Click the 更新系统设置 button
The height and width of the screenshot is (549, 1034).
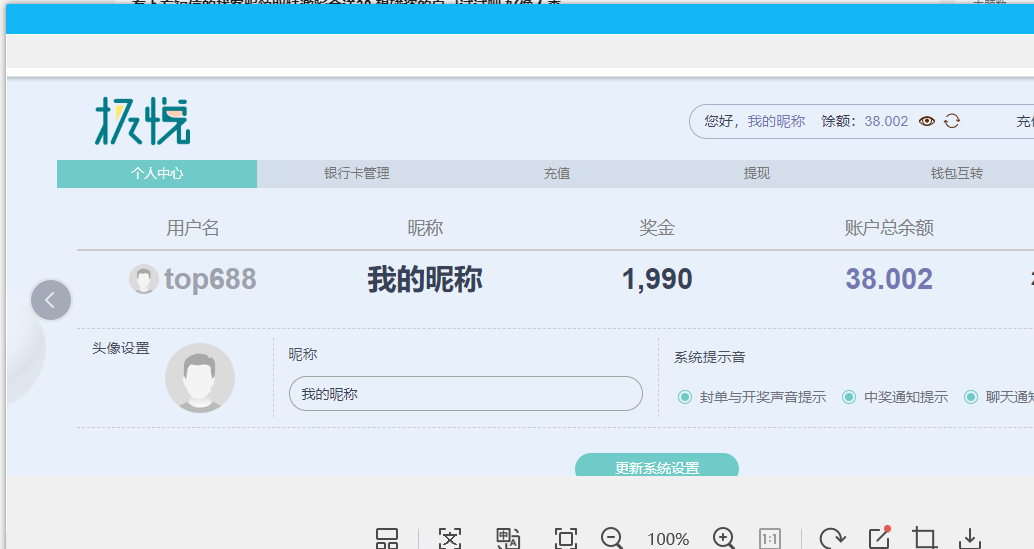656,467
